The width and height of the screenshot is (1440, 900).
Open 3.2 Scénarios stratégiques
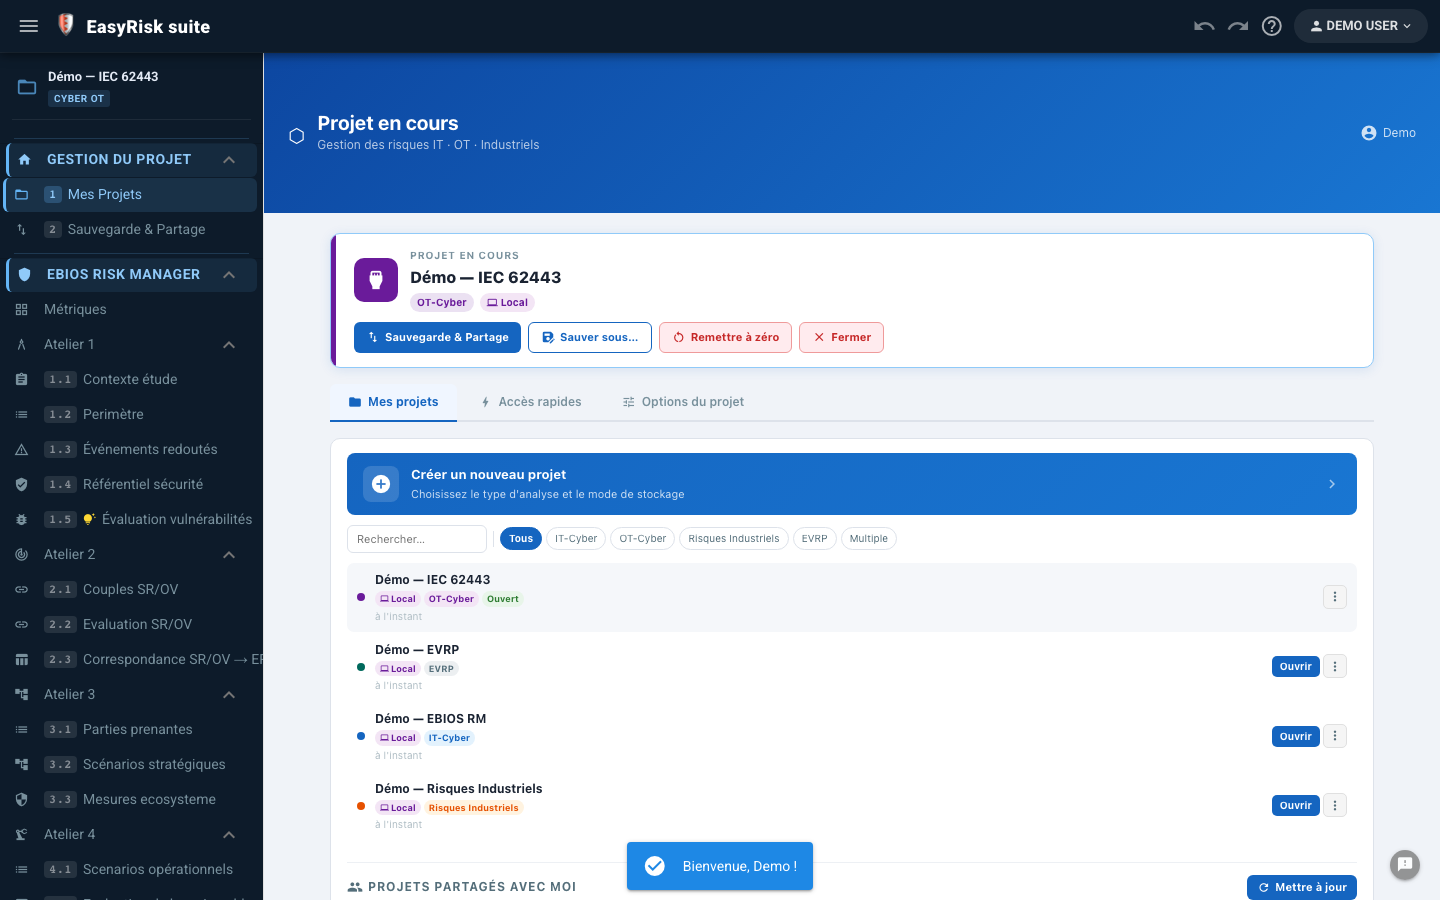click(x=131, y=764)
